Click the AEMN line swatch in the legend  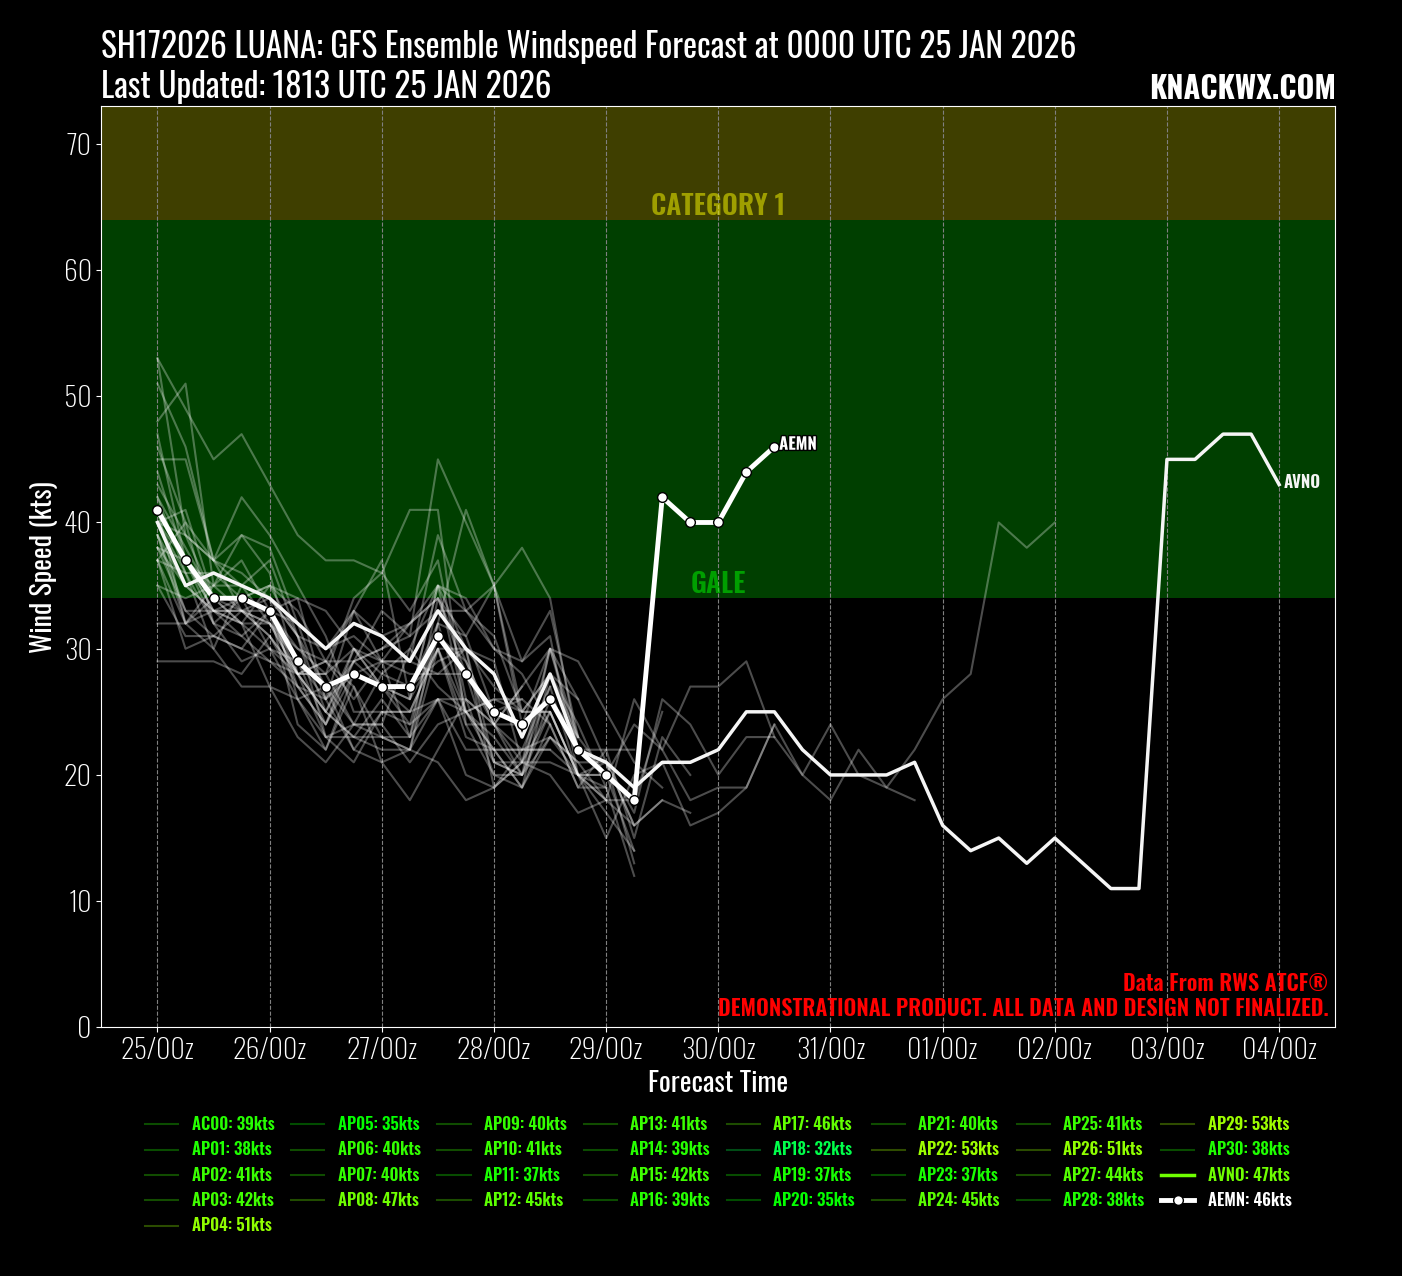coord(1178,1200)
